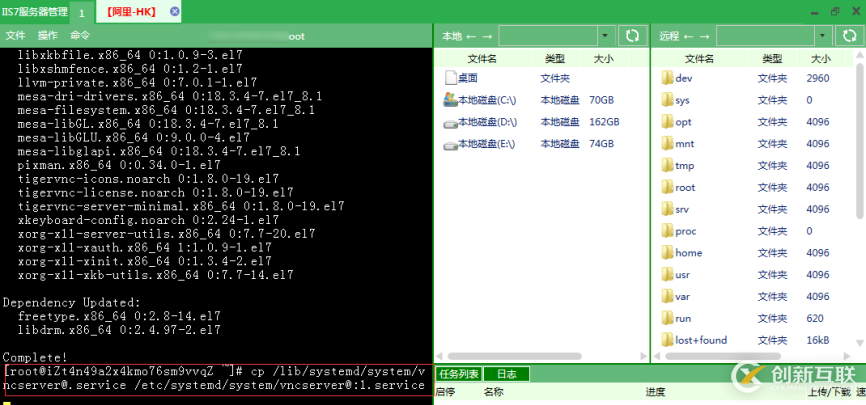
Task: Open the srv folder icon
Action: click(x=668, y=209)
